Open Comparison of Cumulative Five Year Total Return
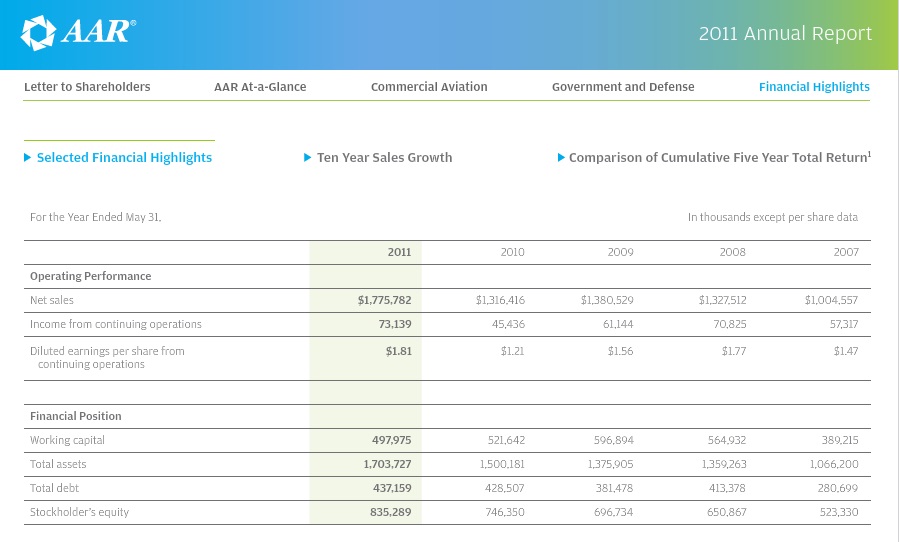899x542 pixels. [x=719, y=158]
